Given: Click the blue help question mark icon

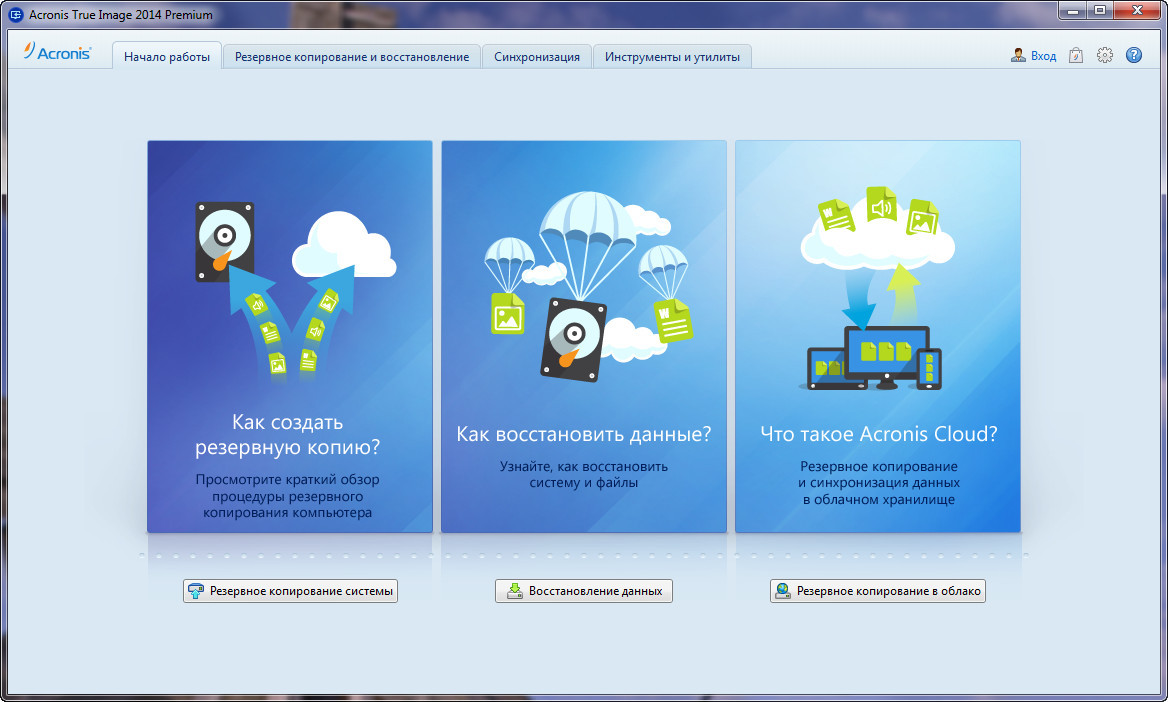Looking at the screenshot, I should click(x=1133, y=56).
